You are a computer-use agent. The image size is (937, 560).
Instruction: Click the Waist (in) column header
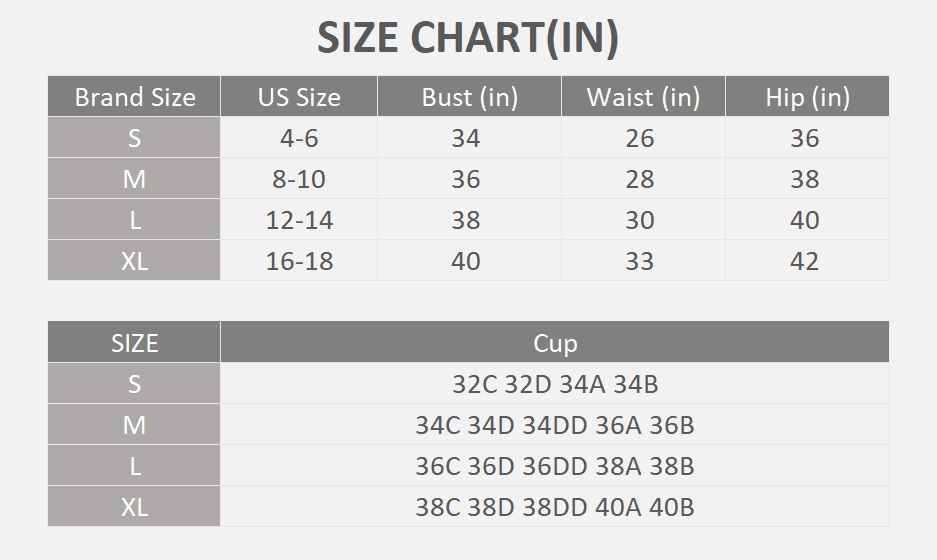pos(643,97)
